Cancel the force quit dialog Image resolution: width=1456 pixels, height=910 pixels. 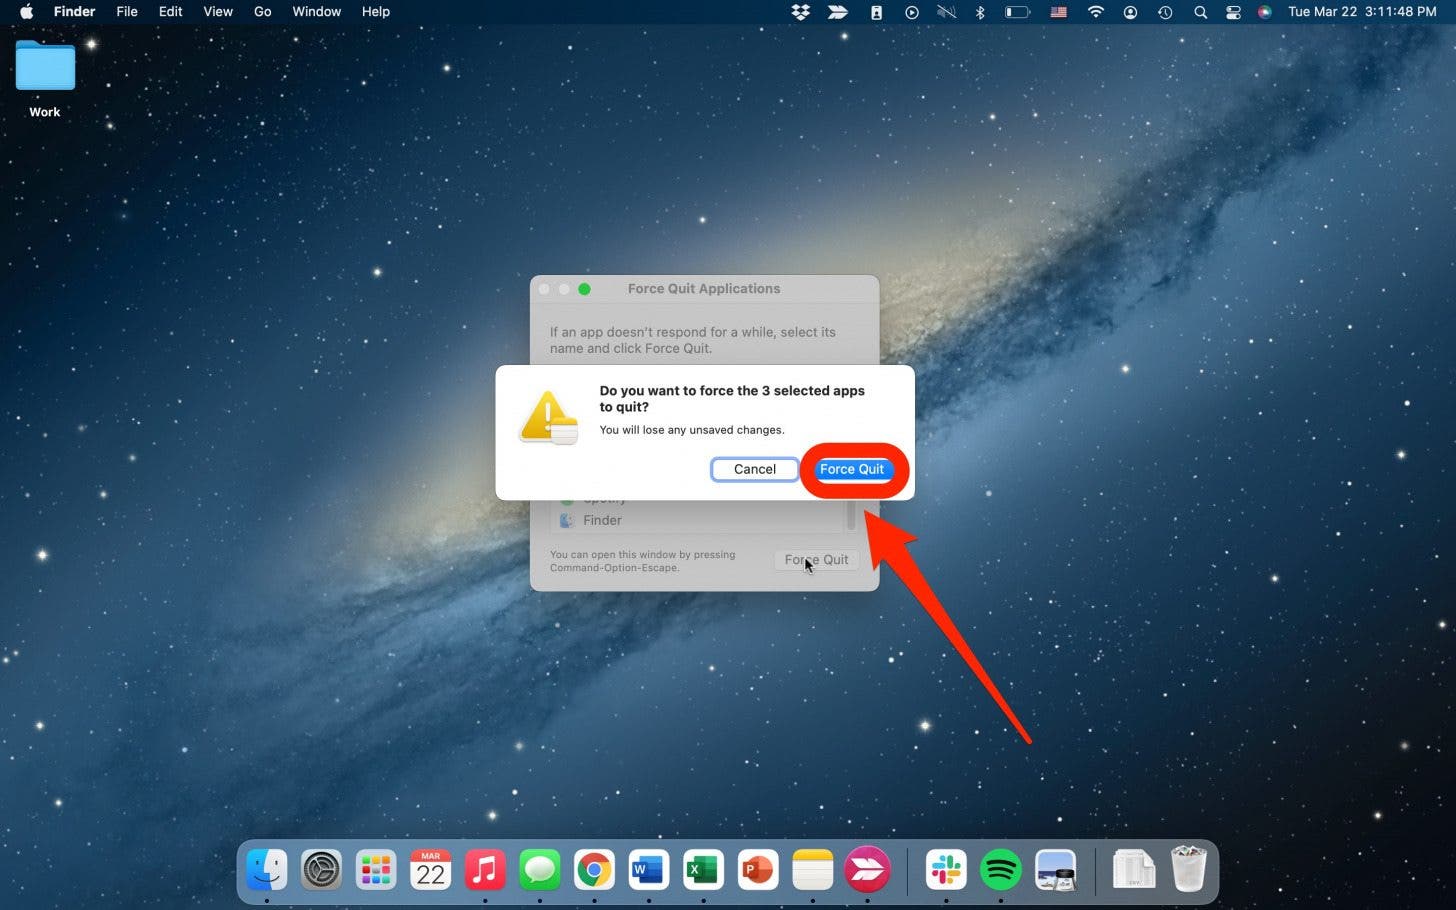coord(754,469)
